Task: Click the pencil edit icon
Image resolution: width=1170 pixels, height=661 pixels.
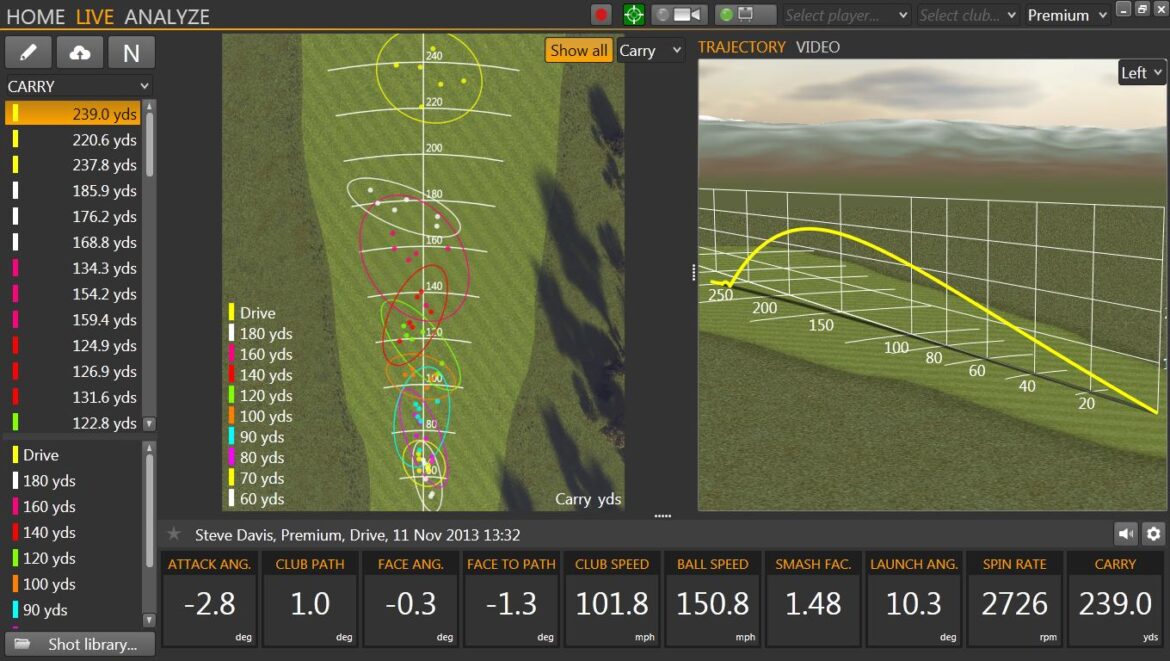Action: pyautogui.click(x=29, y=53)
